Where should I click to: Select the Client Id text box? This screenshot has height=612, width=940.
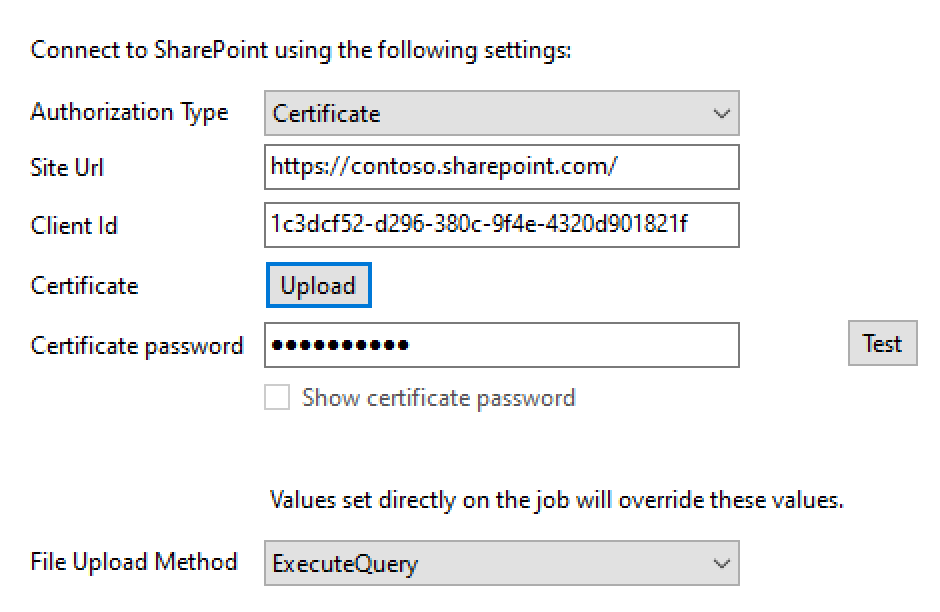tap(500, 226)
